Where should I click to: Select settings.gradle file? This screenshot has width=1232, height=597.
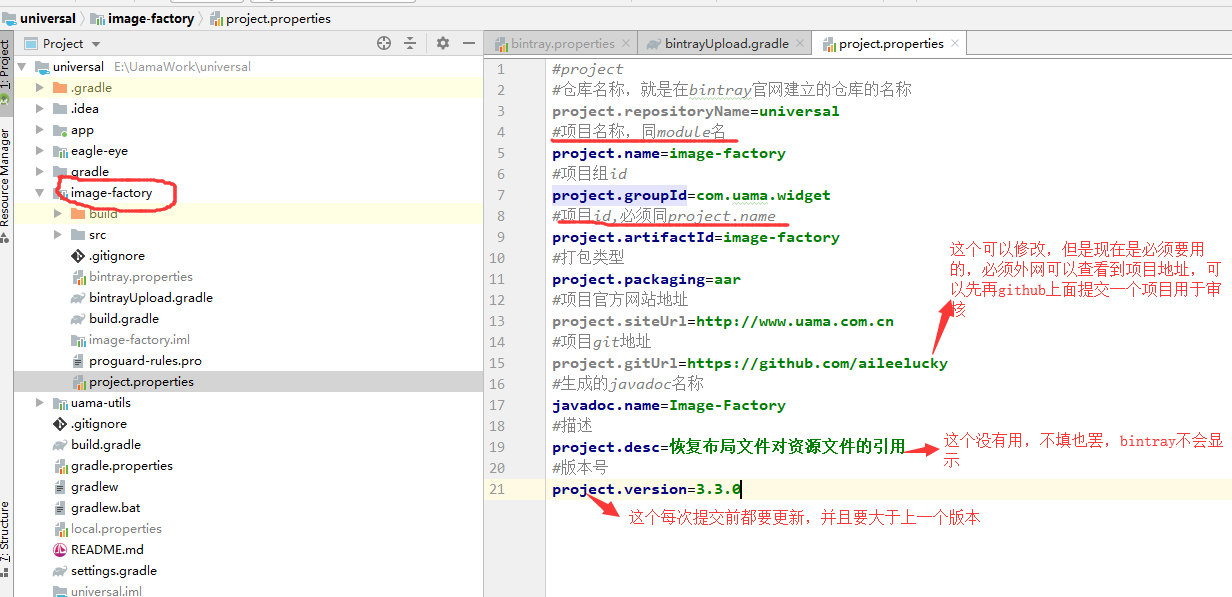(x=113, y=571)
